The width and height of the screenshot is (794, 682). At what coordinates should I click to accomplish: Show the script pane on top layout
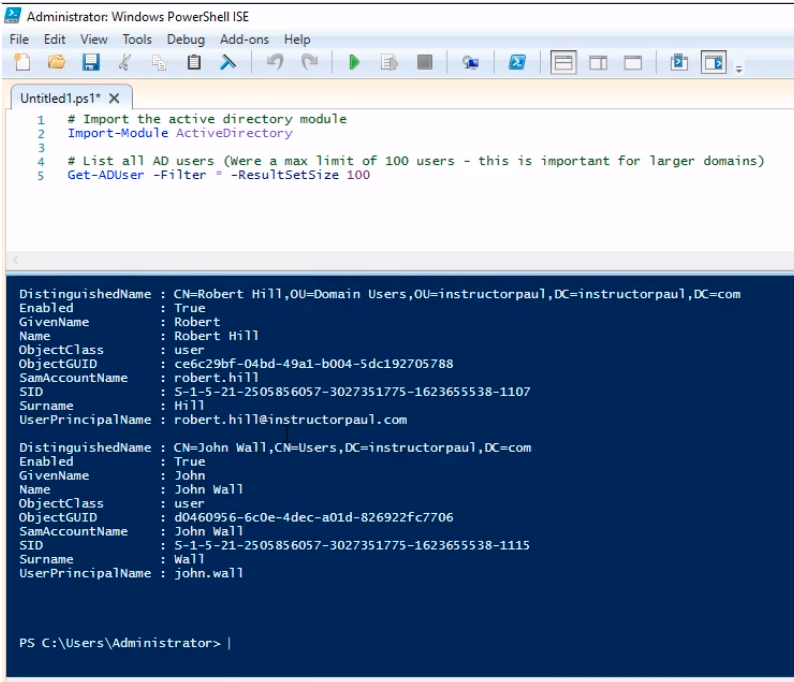(564, 63)
